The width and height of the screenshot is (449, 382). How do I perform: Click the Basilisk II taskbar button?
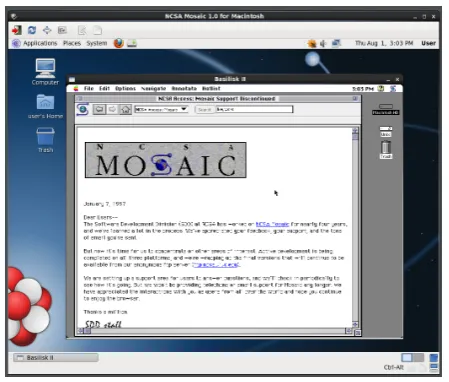click(x=56, y=358)
